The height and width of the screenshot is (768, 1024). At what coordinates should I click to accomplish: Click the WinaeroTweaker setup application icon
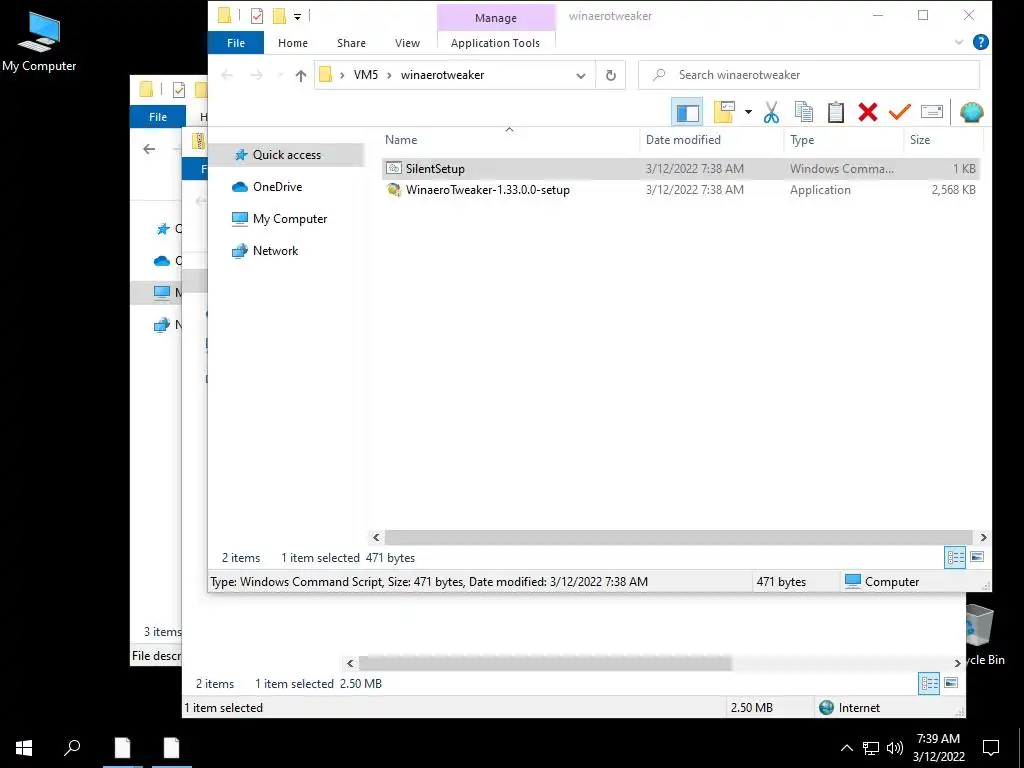394,190
